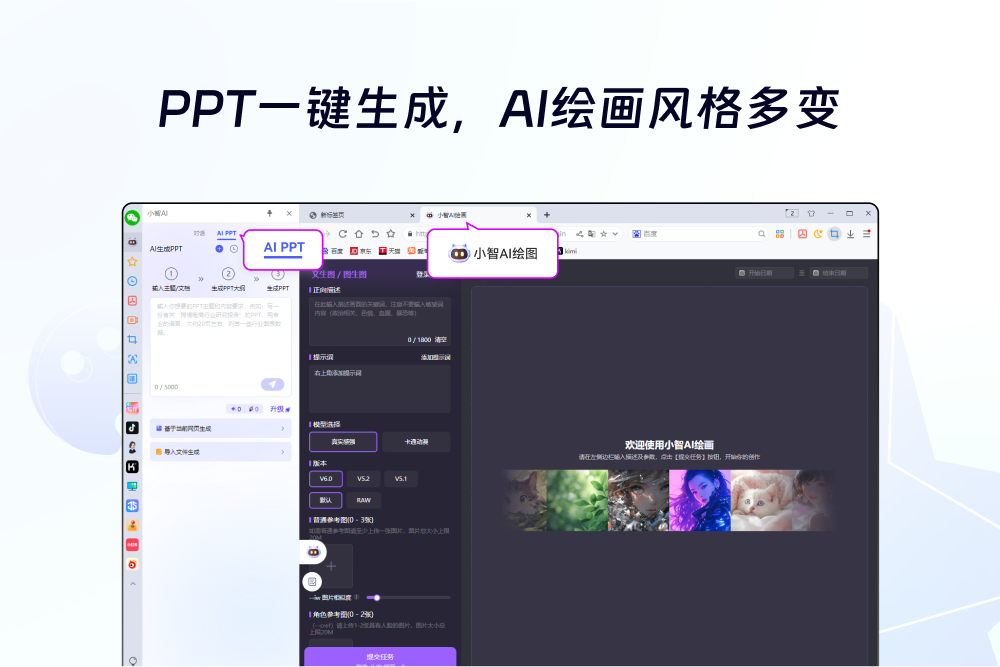Choose version V5.1
Screen dimensions: 1000x667
tap(401, 479)
